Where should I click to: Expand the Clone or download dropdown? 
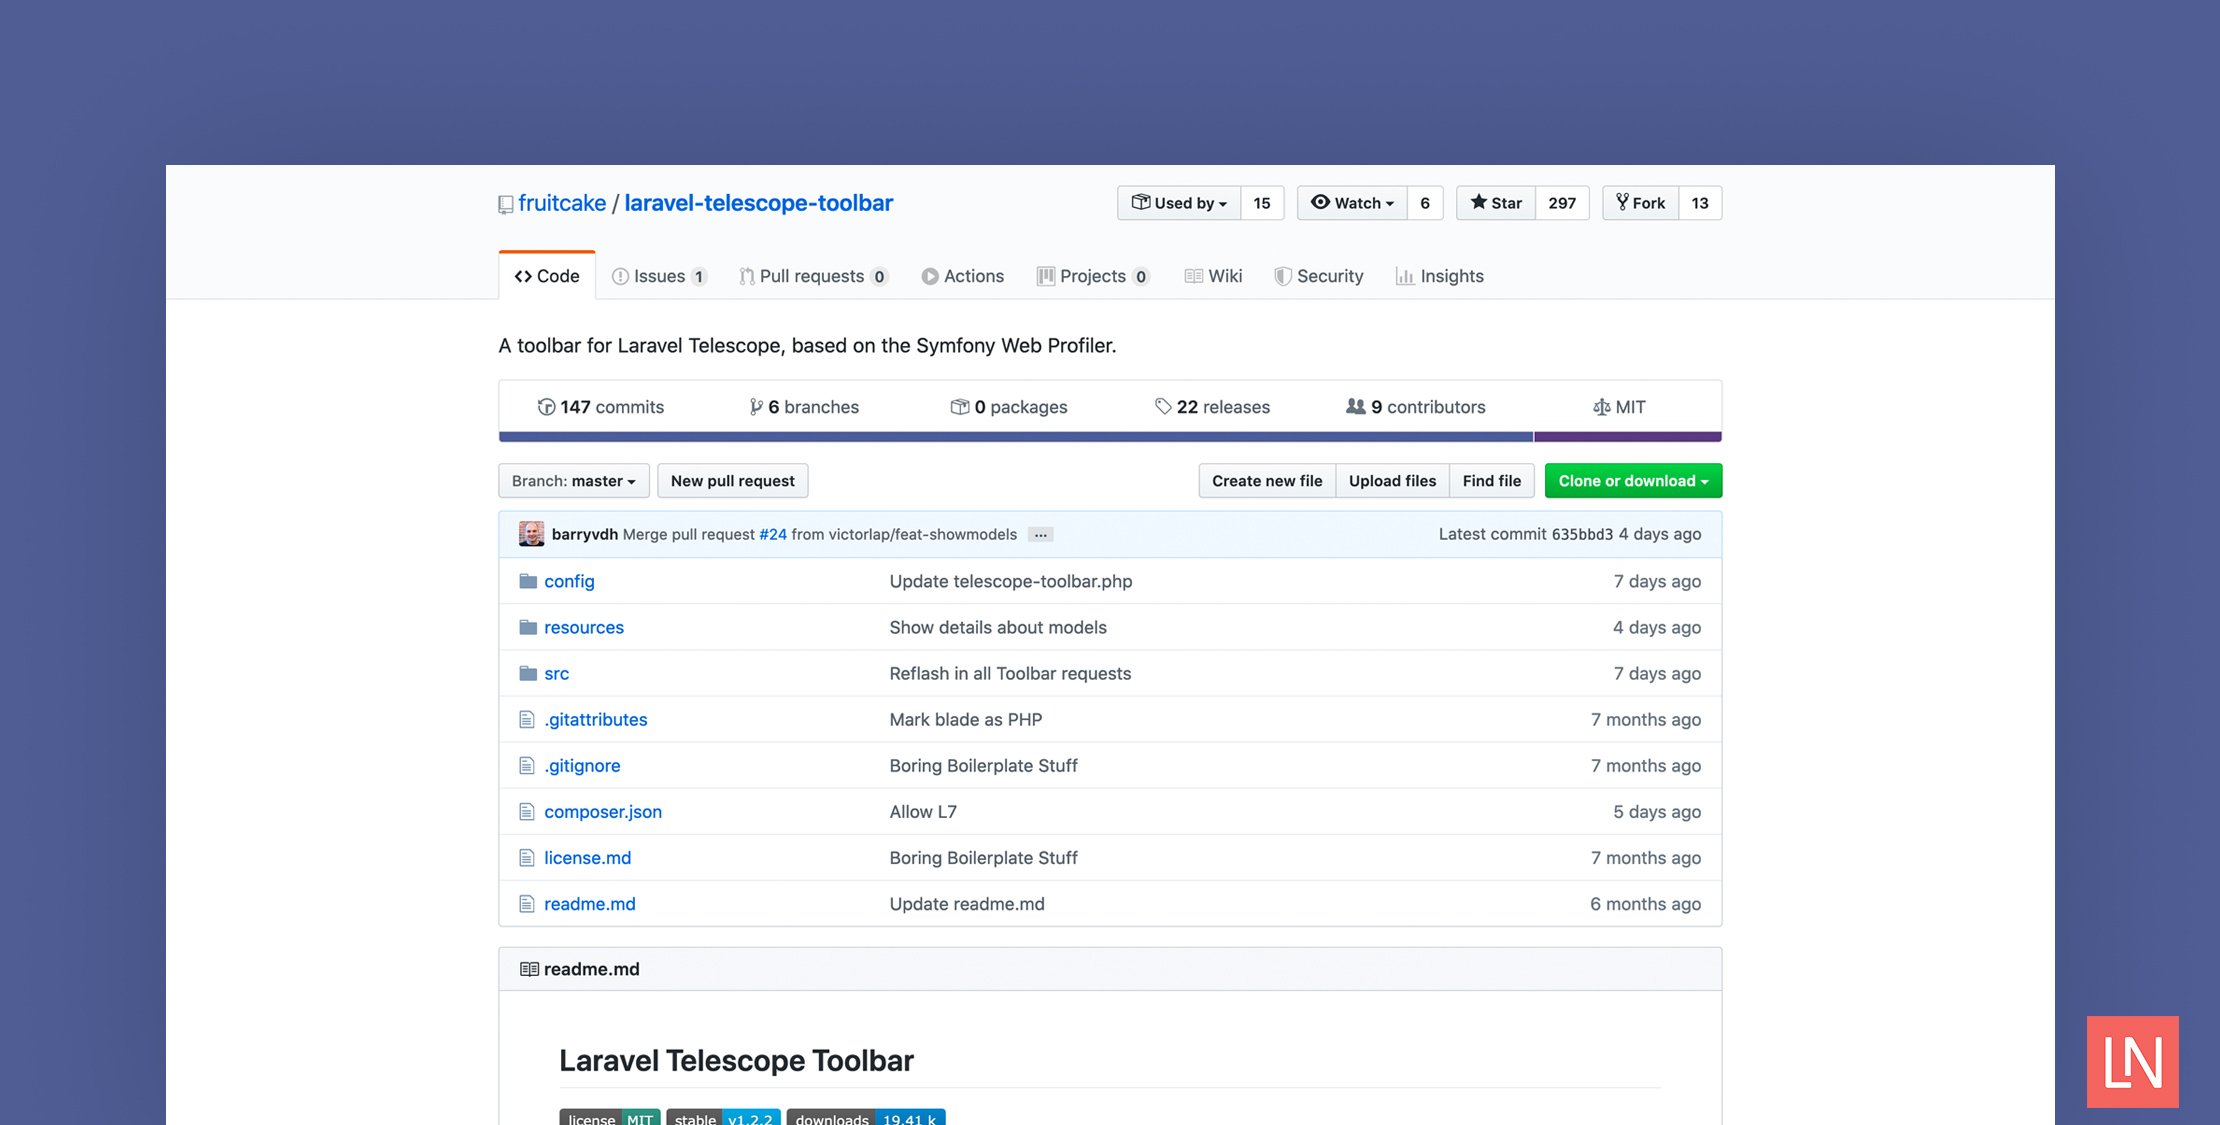click(1633, 479)
